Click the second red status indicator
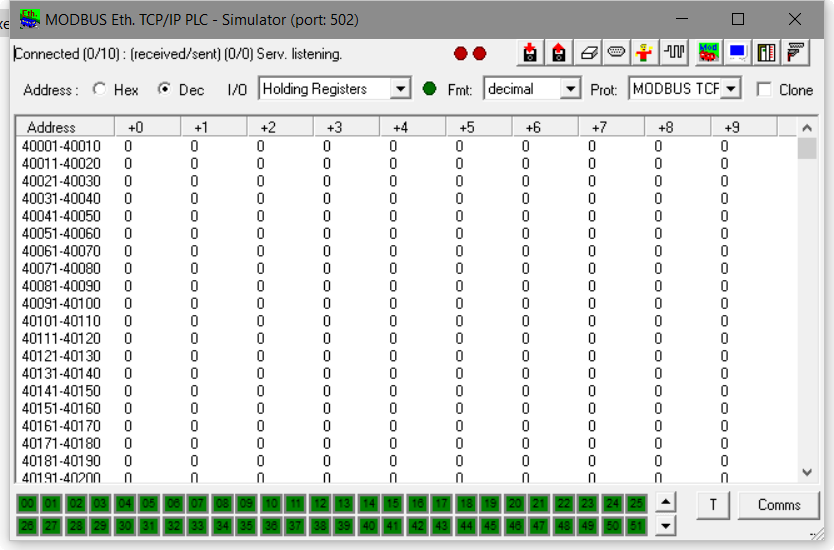This screenshot has height=550, width=834. (x=479, y=54)
